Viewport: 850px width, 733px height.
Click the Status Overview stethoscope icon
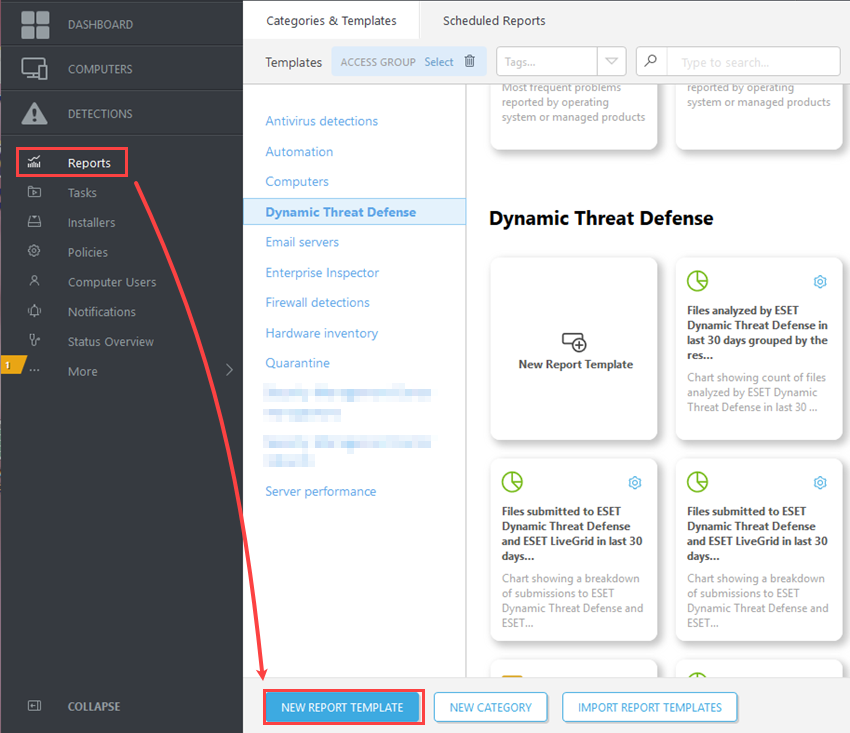point(34,340)
